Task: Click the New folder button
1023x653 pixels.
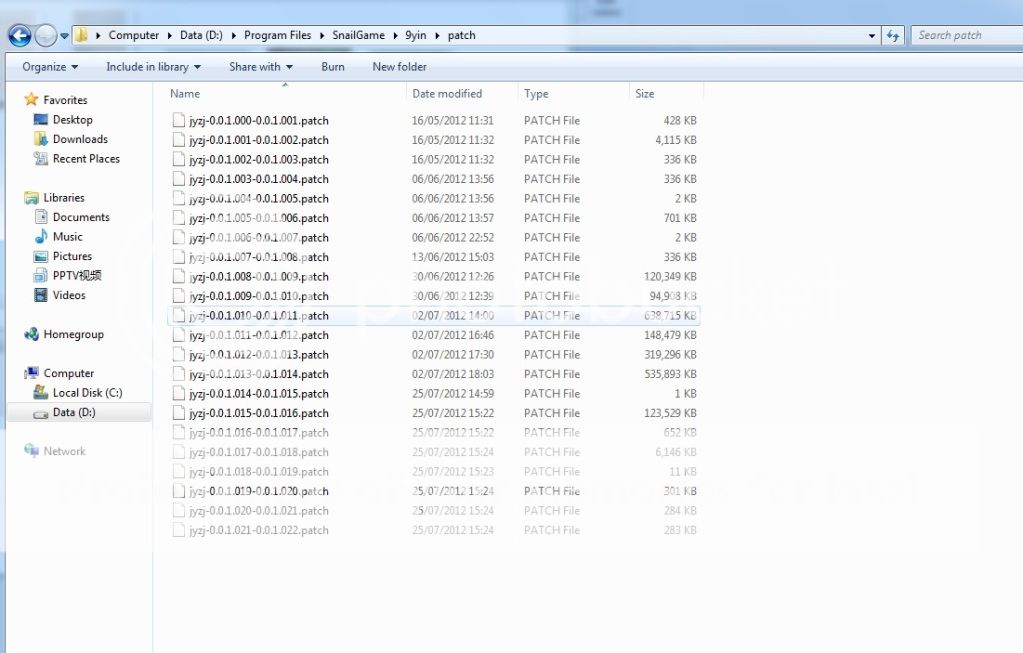Action: tap(399, 67)
